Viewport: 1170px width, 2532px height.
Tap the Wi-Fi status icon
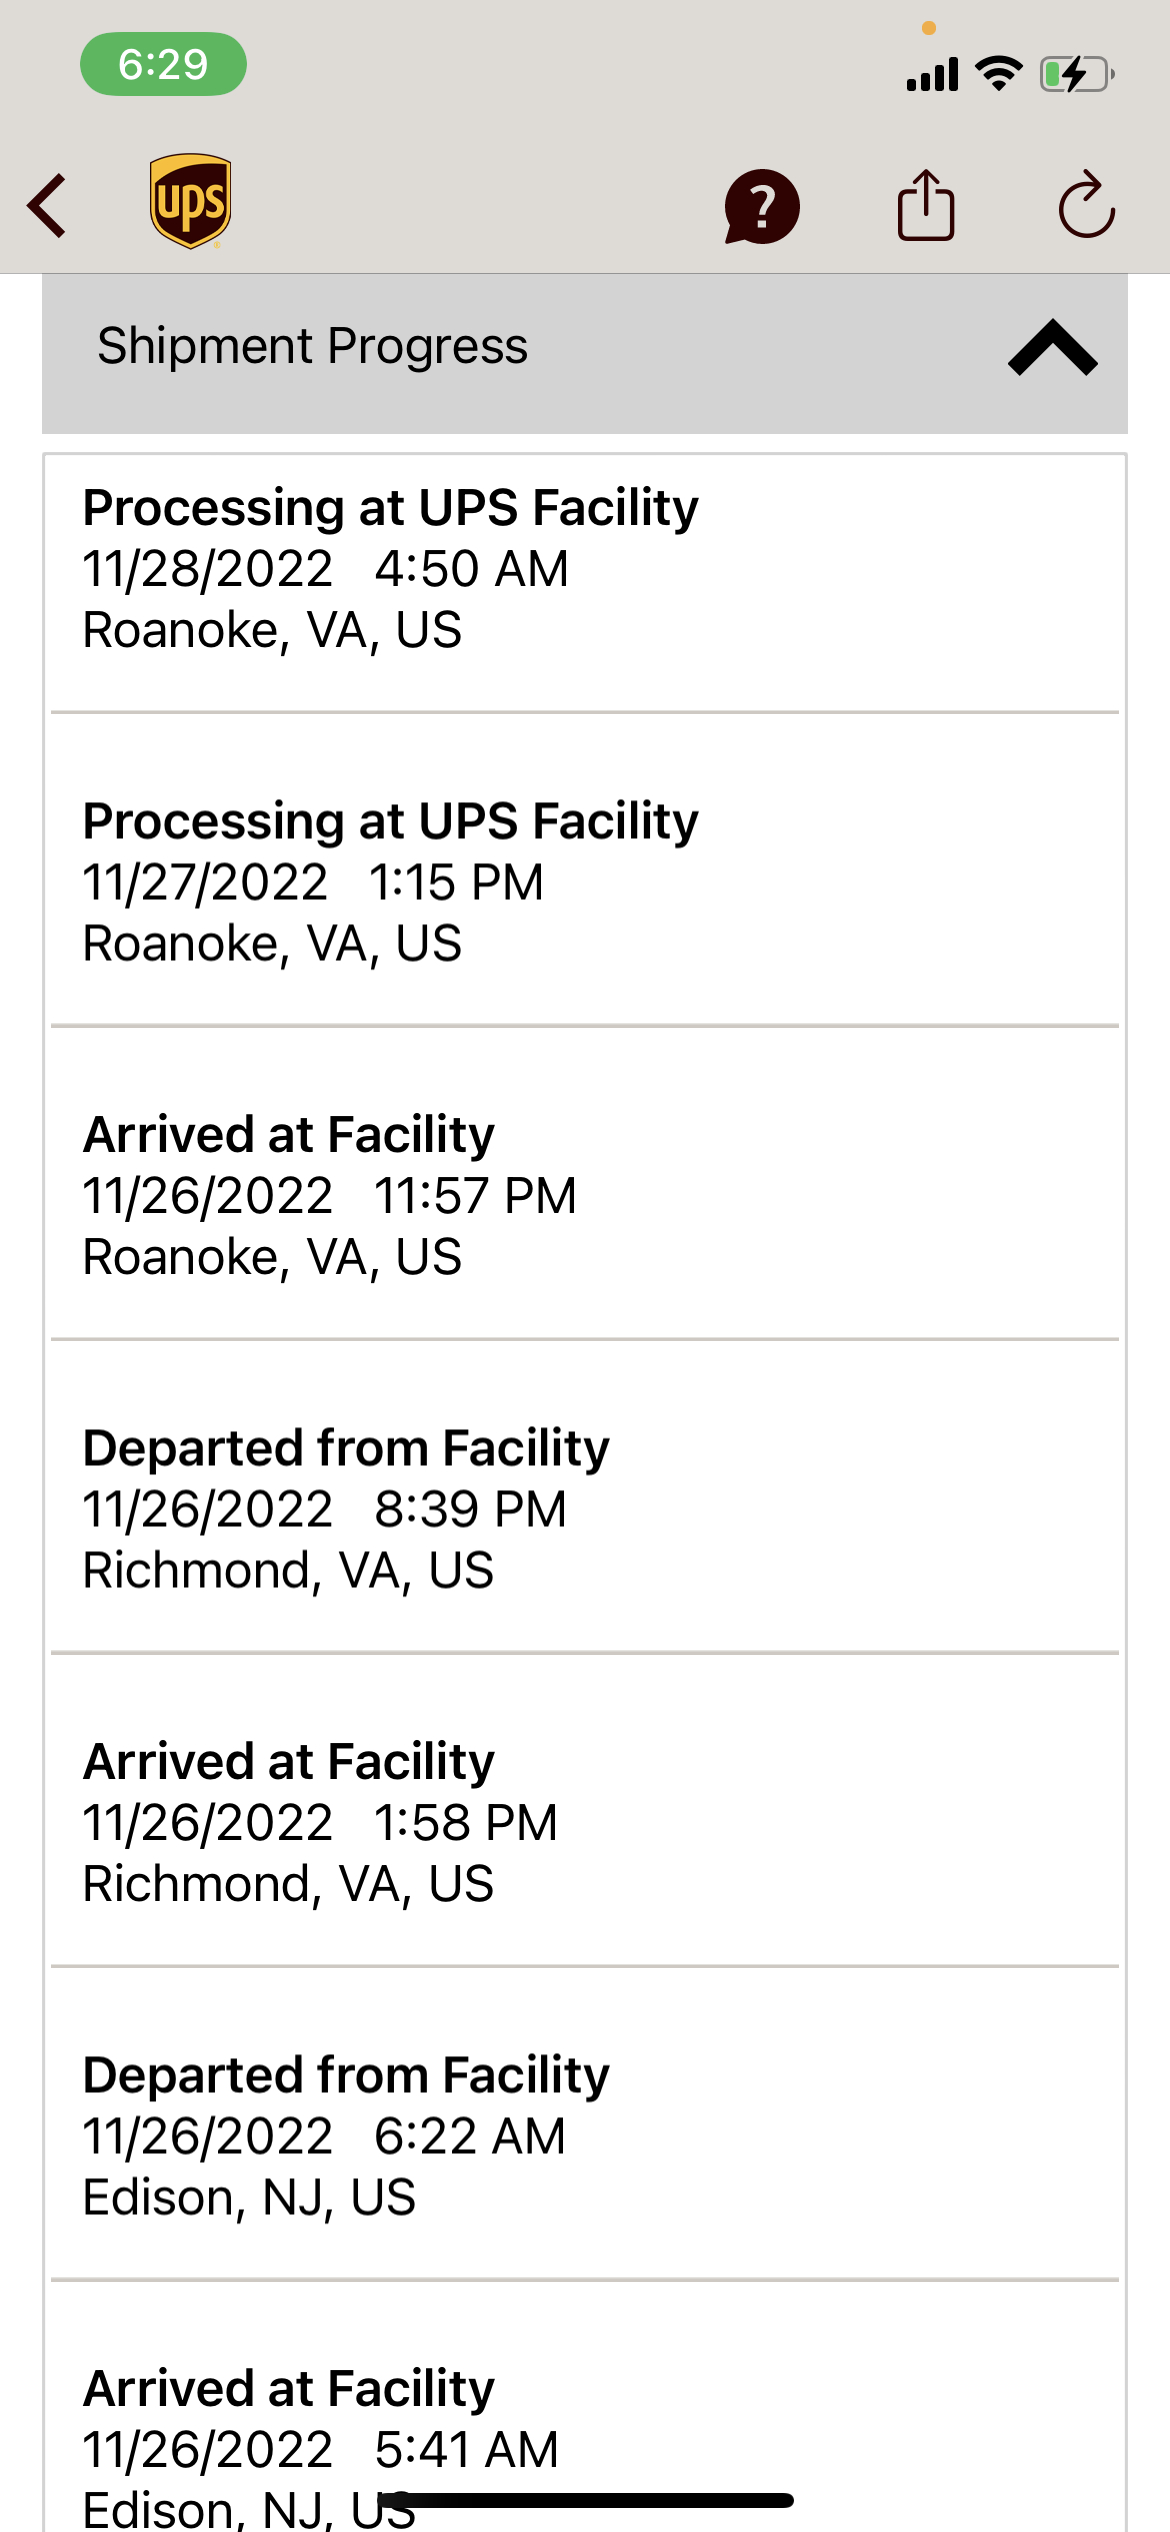(998, 74)
